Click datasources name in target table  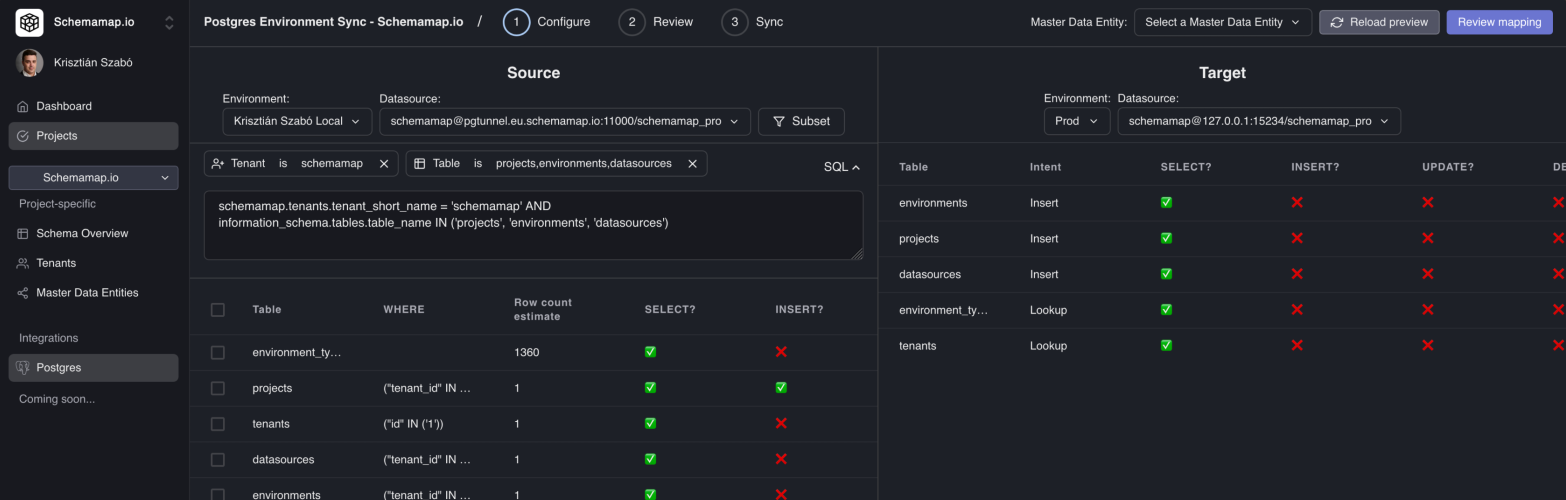(930, 274)
